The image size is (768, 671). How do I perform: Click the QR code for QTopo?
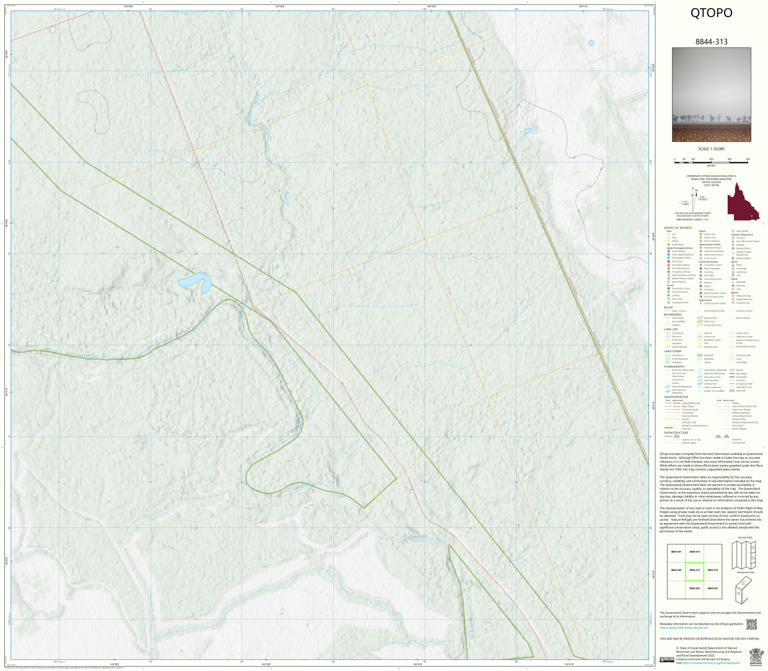[x=751, y=624]
